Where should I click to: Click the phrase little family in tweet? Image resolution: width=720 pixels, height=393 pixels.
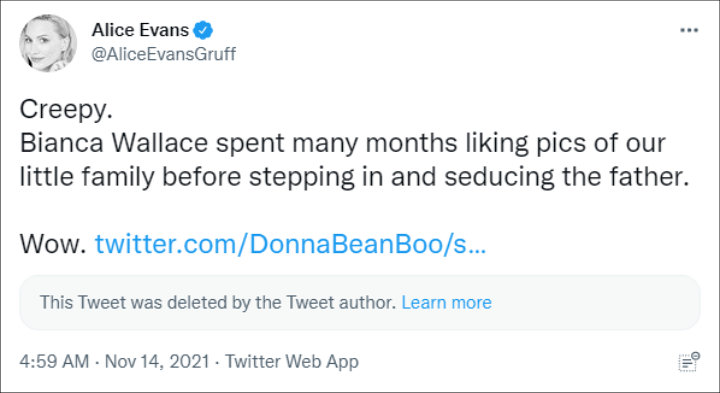coord(87,178)
